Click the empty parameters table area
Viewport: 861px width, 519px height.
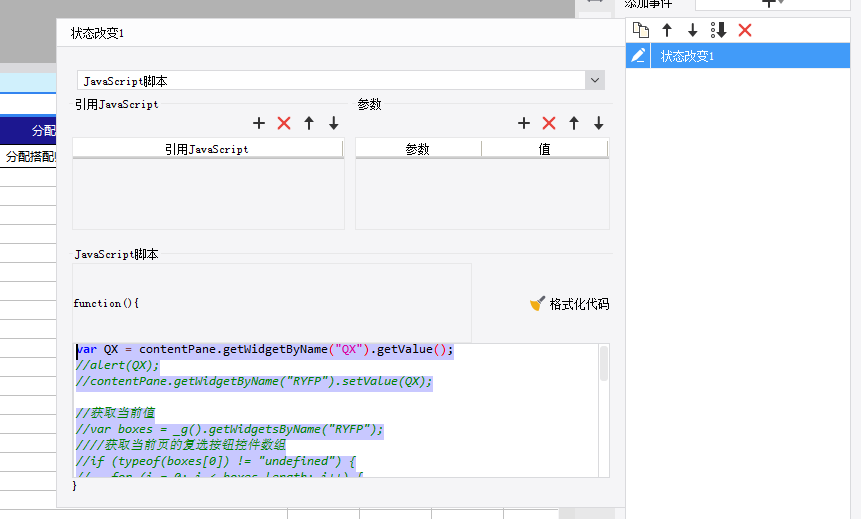[482, 193]
